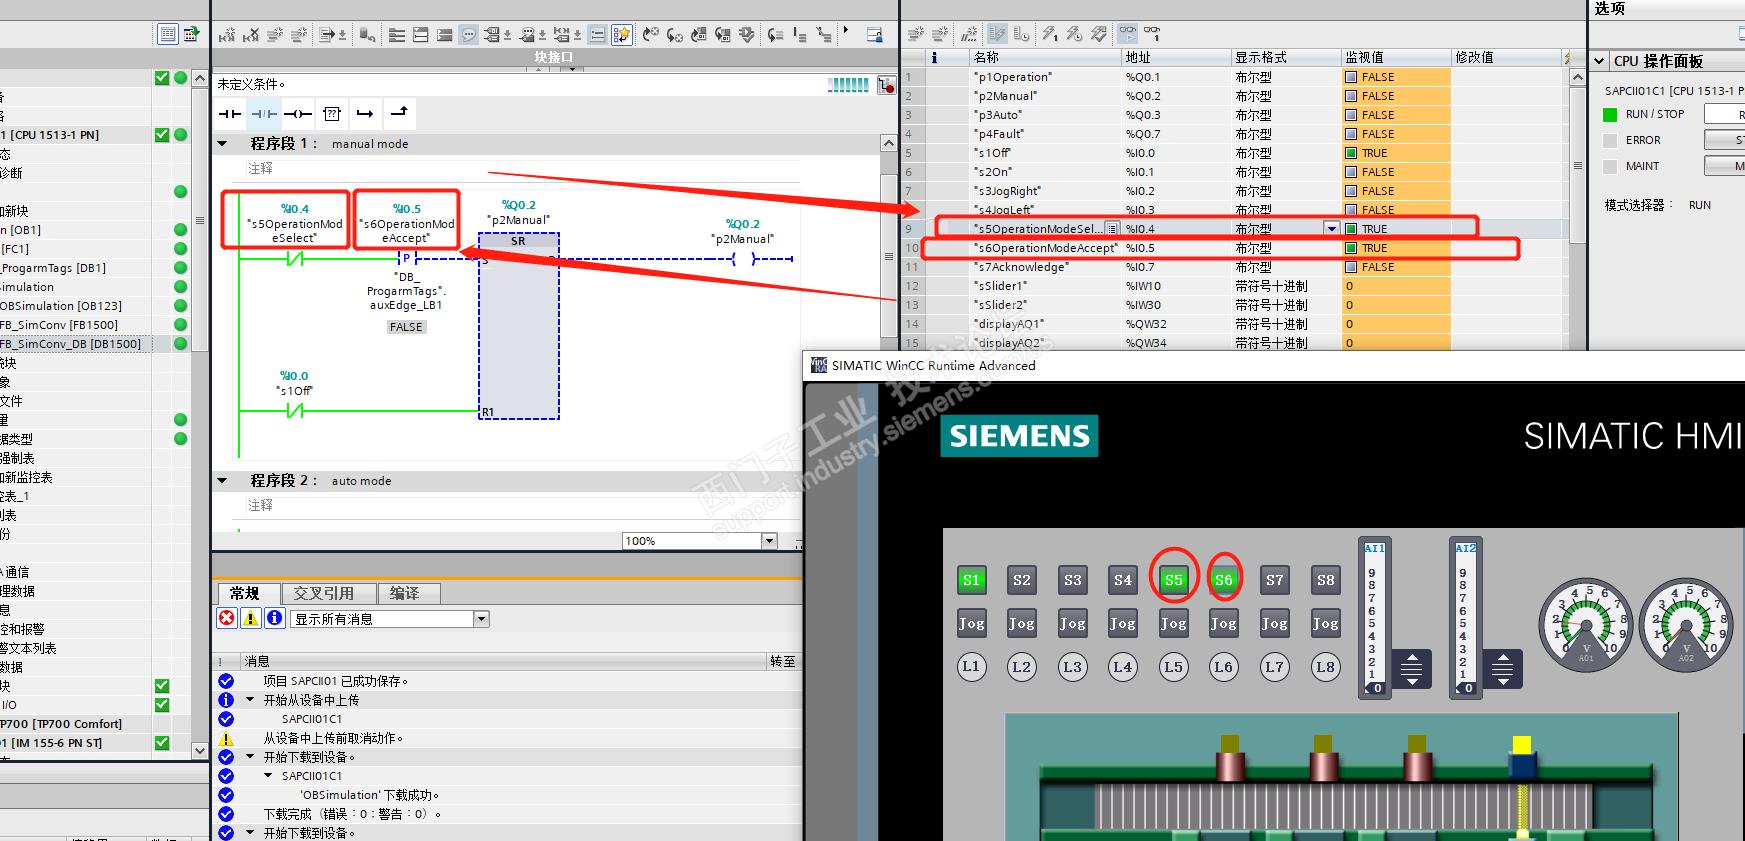Select the "p4Fault" name cell in the watch table
The height and width of the screenshot is (841, 1745).
click(1046, 134)
